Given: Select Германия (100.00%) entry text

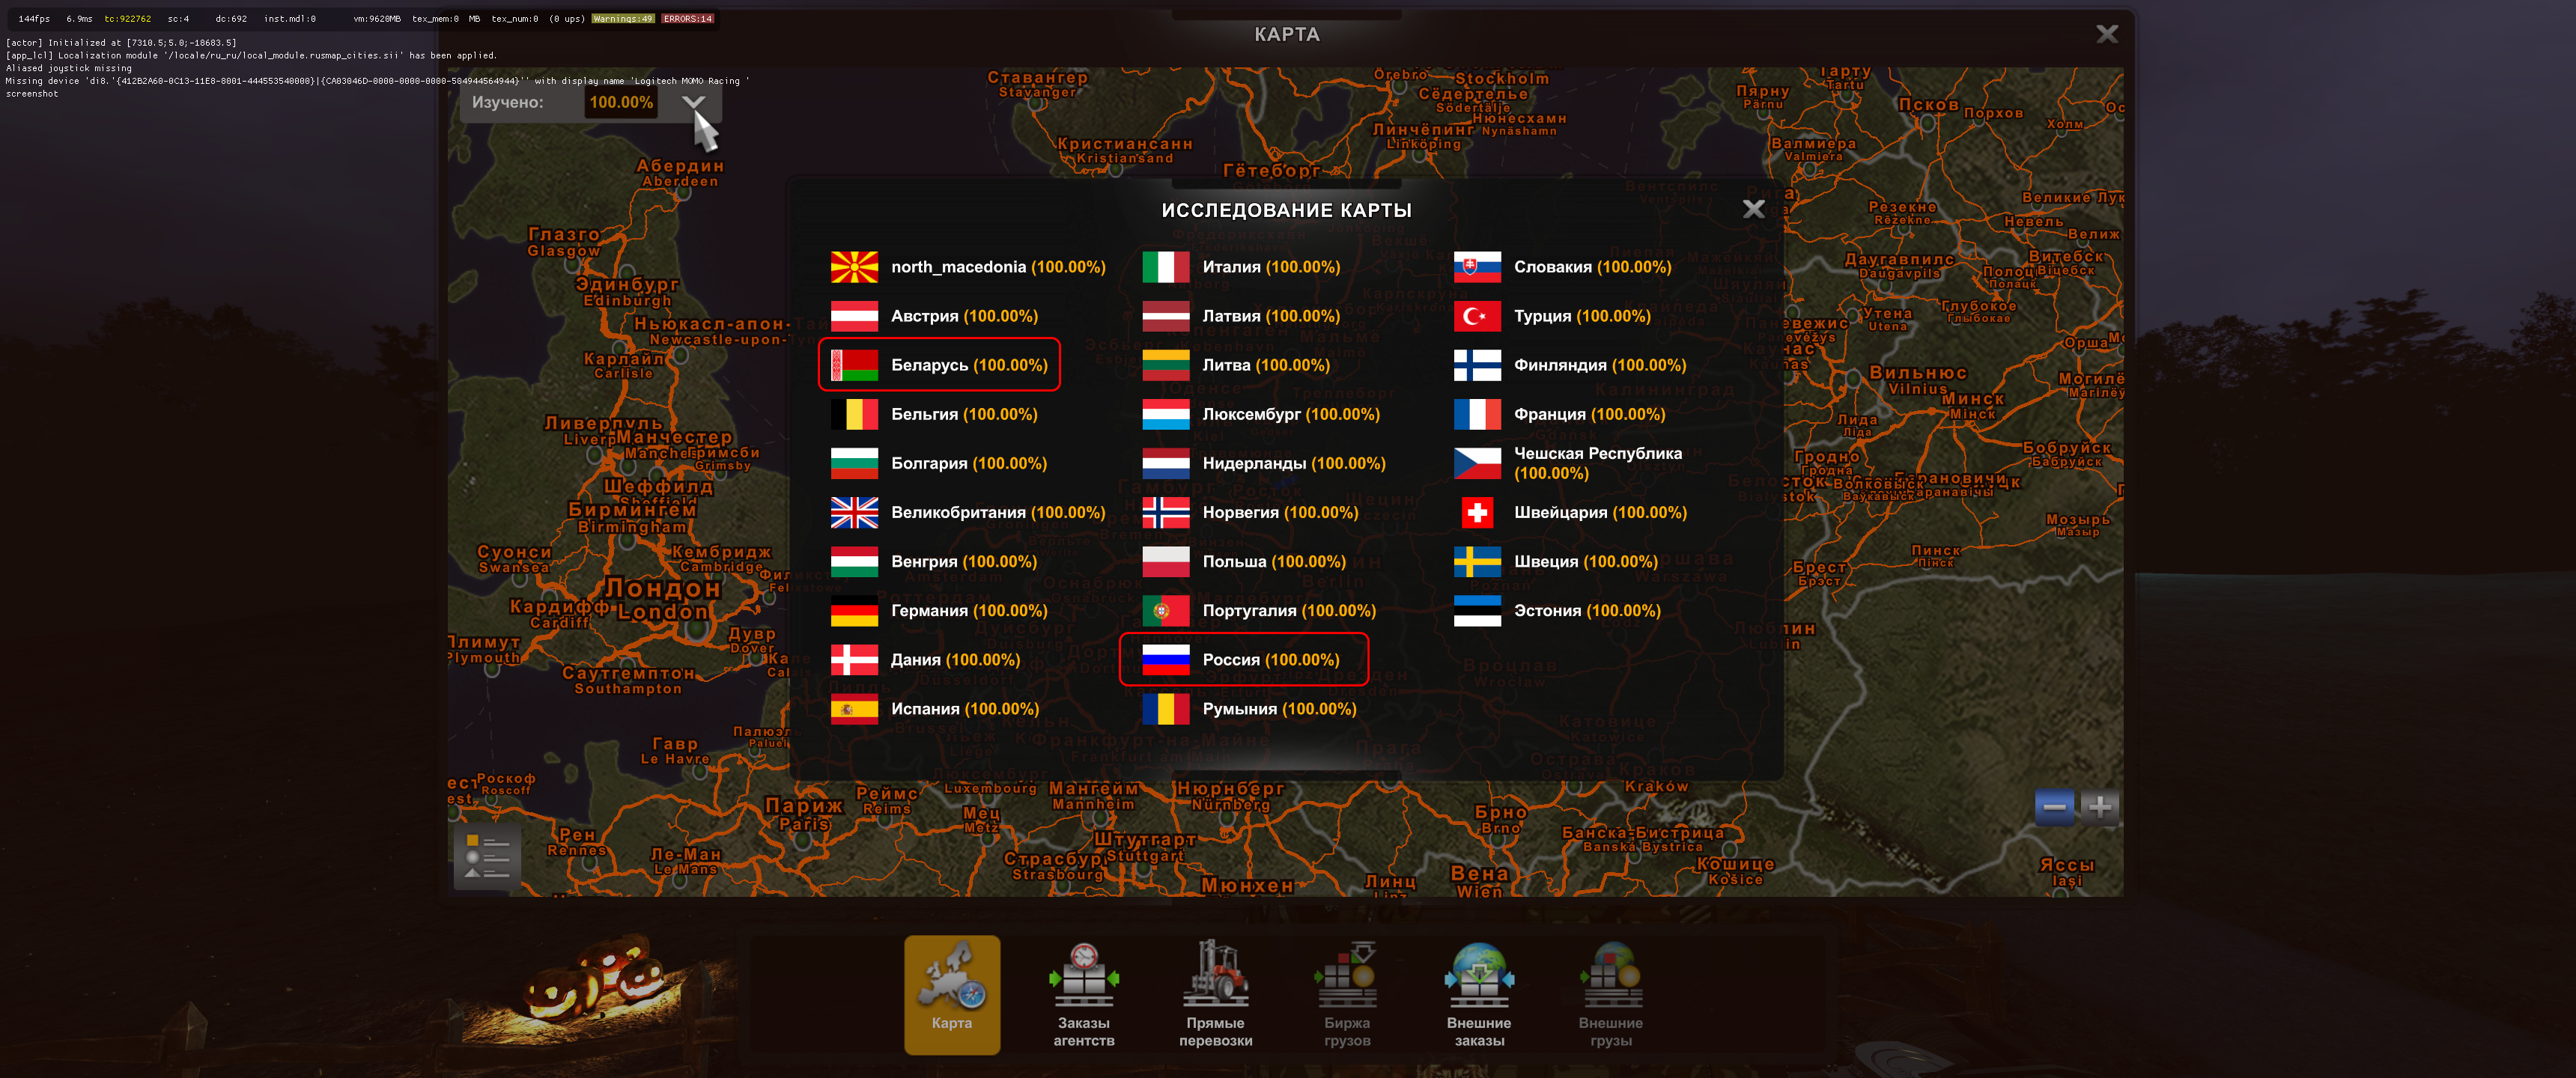Looking at the screenshot, I should click(x=969, y=610).
